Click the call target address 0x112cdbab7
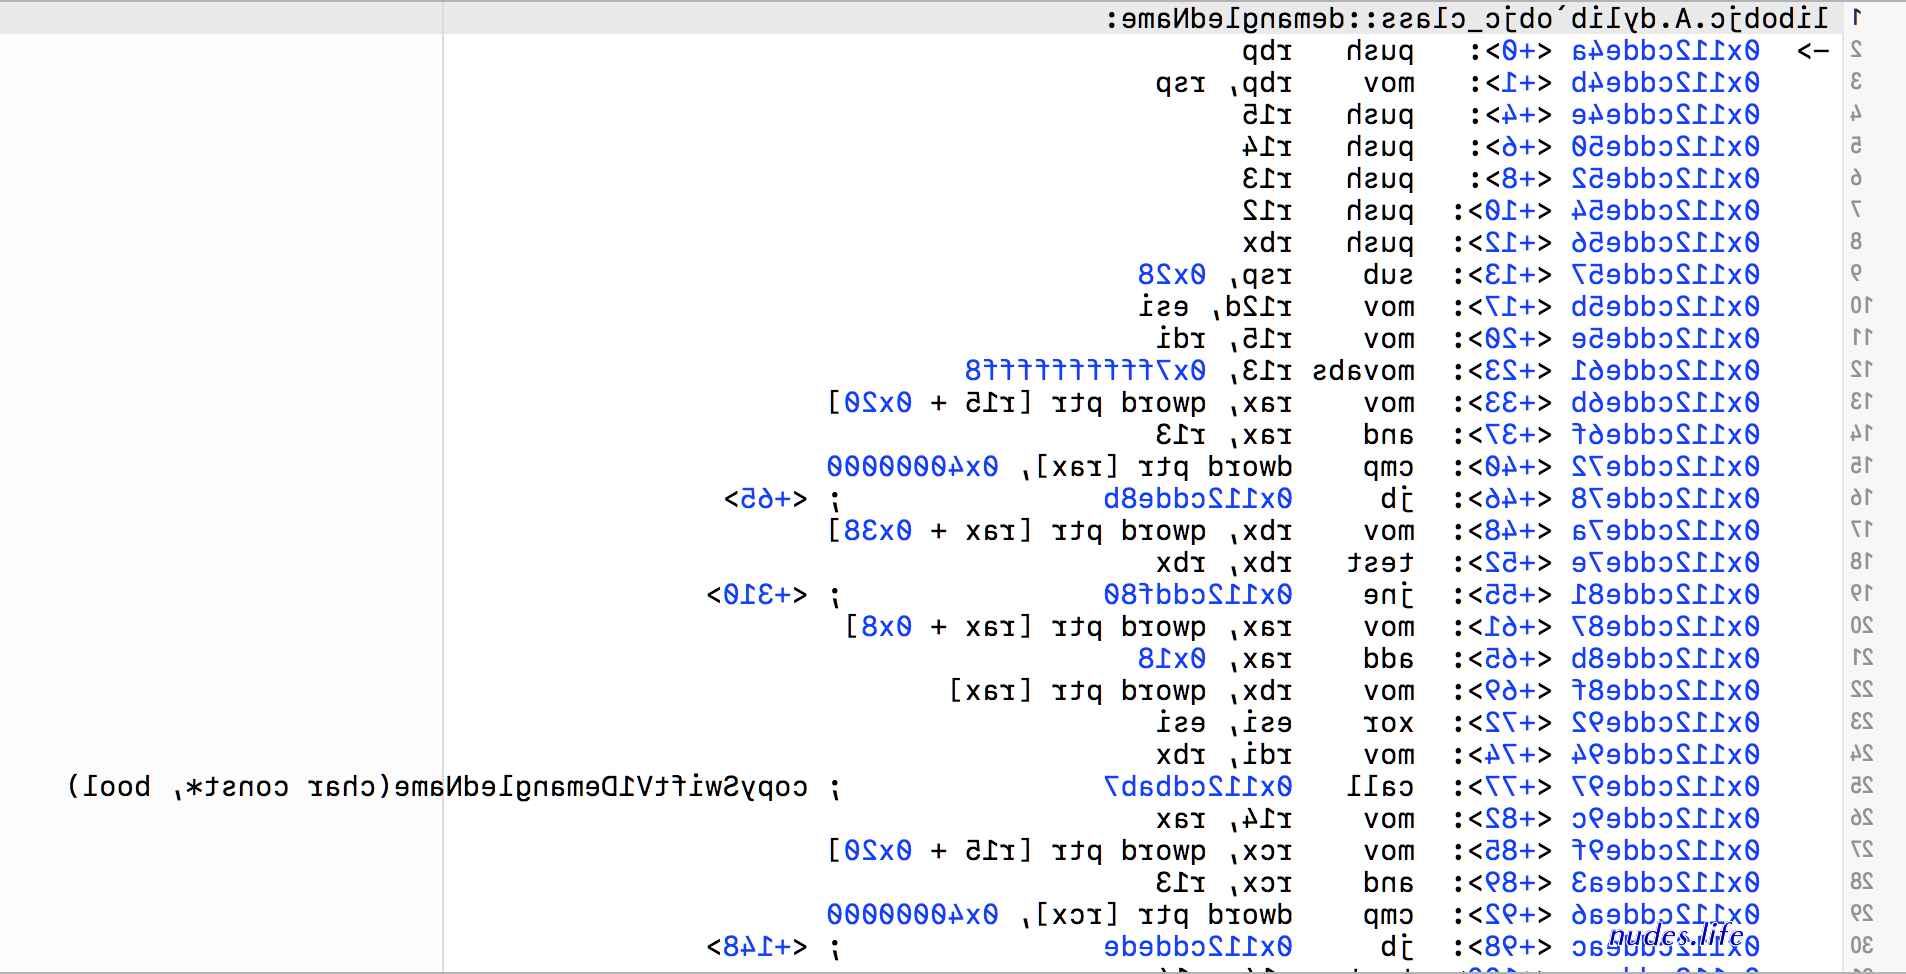The width and height of the screenshot is (1906, 974). pos(1197,786)
